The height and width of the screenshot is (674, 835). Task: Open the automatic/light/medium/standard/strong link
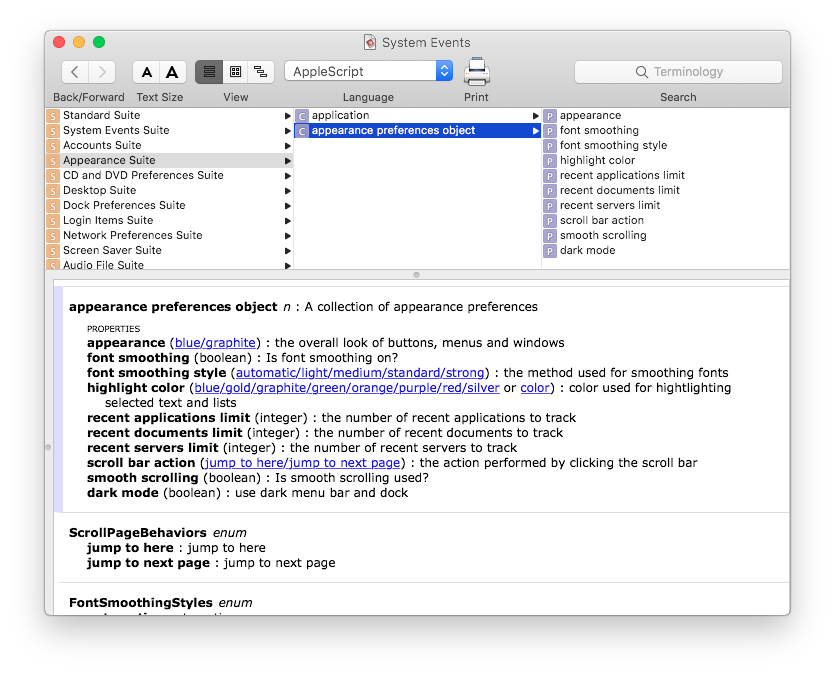coord(360,373)
